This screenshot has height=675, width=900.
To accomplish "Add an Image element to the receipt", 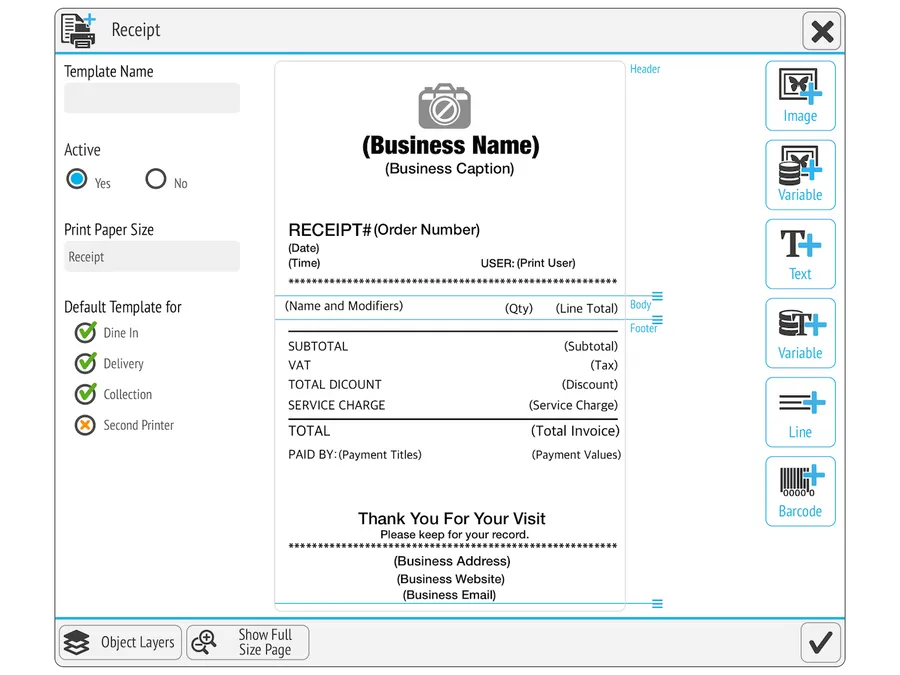I will 800,96.
